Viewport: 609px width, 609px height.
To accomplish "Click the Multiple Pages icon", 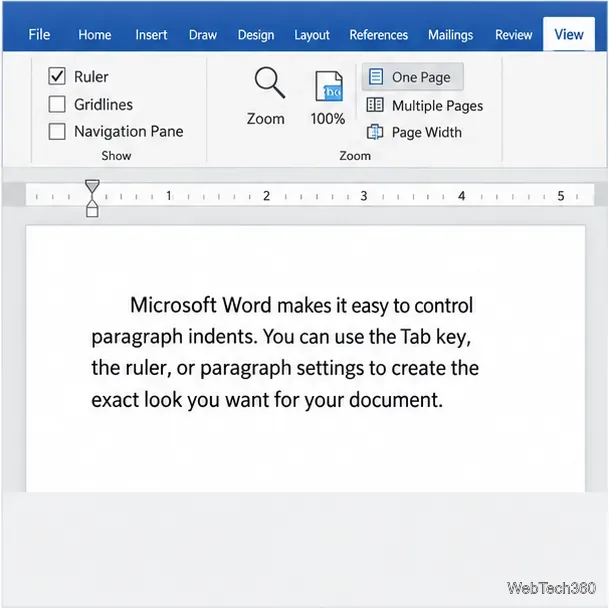I will pos(375,105).
